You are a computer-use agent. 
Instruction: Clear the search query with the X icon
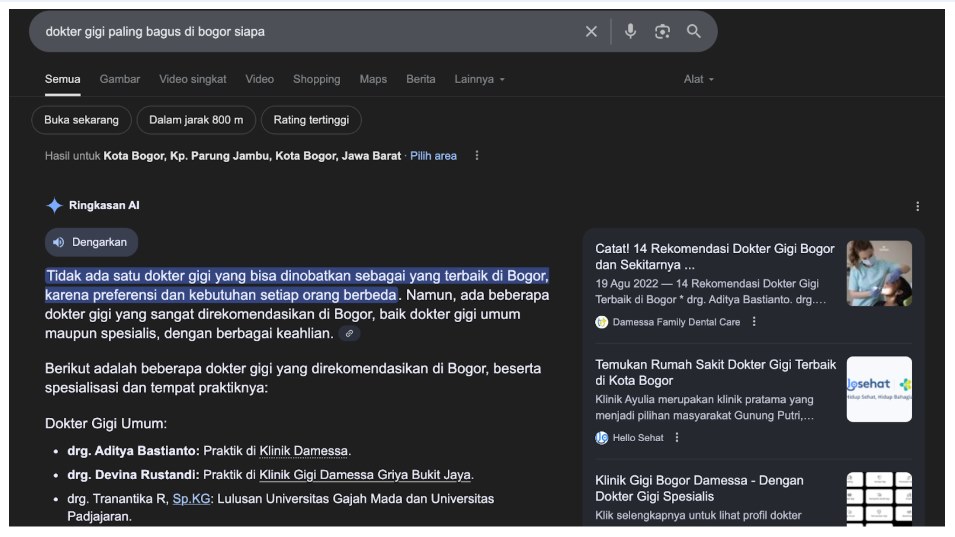(x=591, y=32)
